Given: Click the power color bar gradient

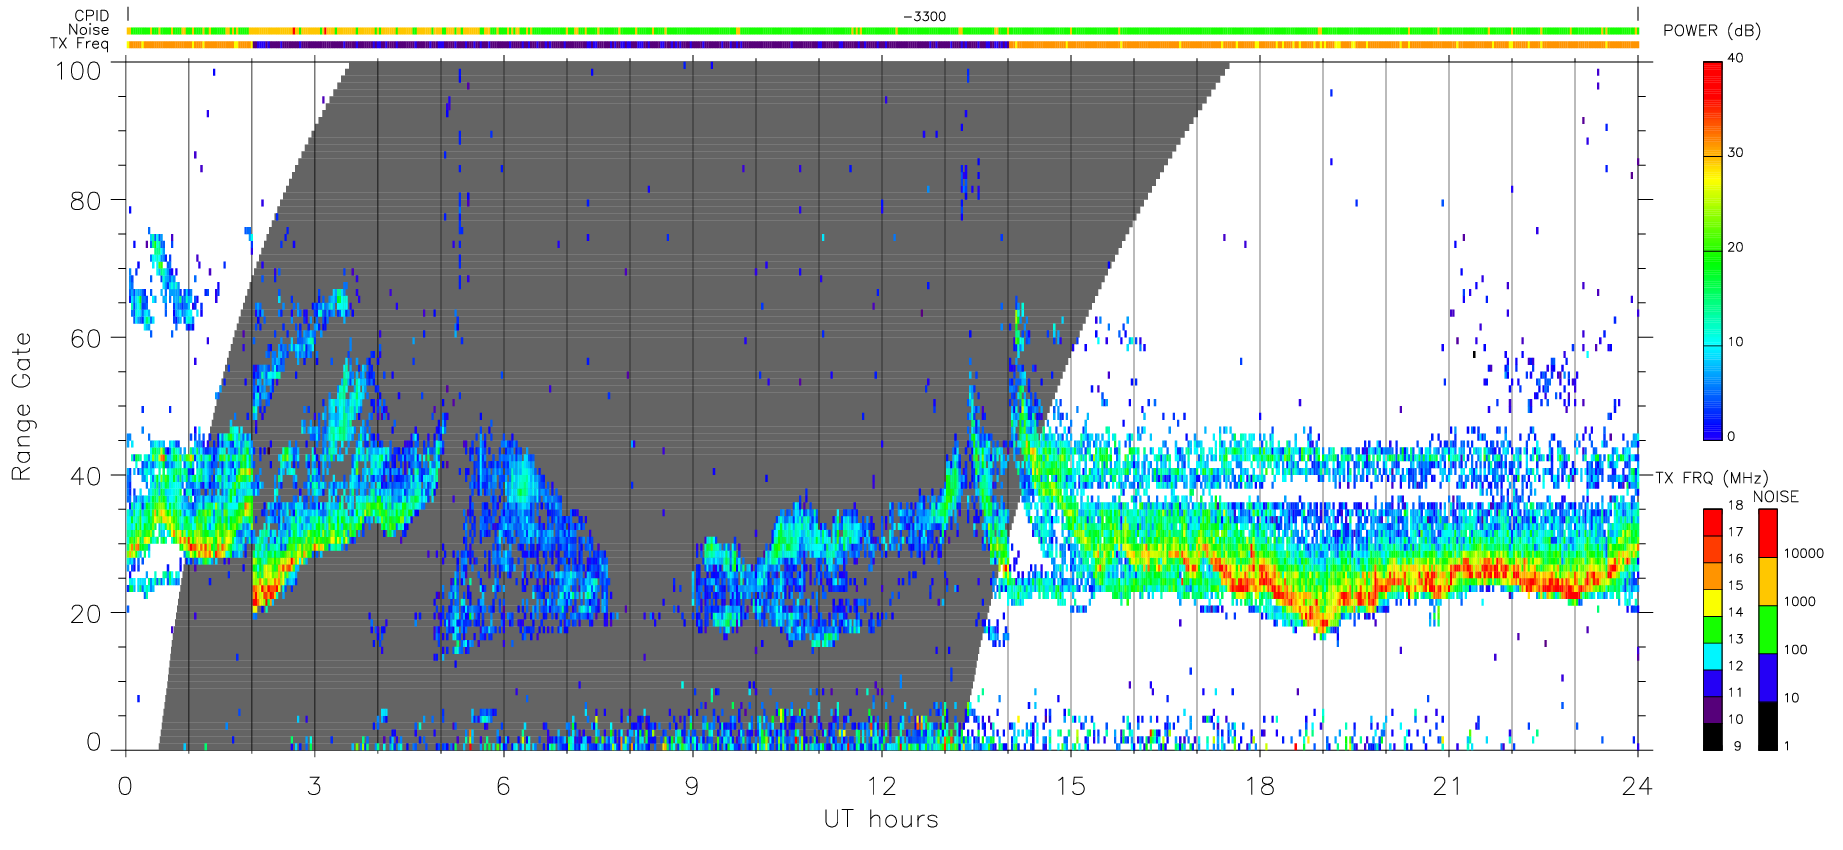Looking at the screenshot, I should click(x=1713, y=250).
